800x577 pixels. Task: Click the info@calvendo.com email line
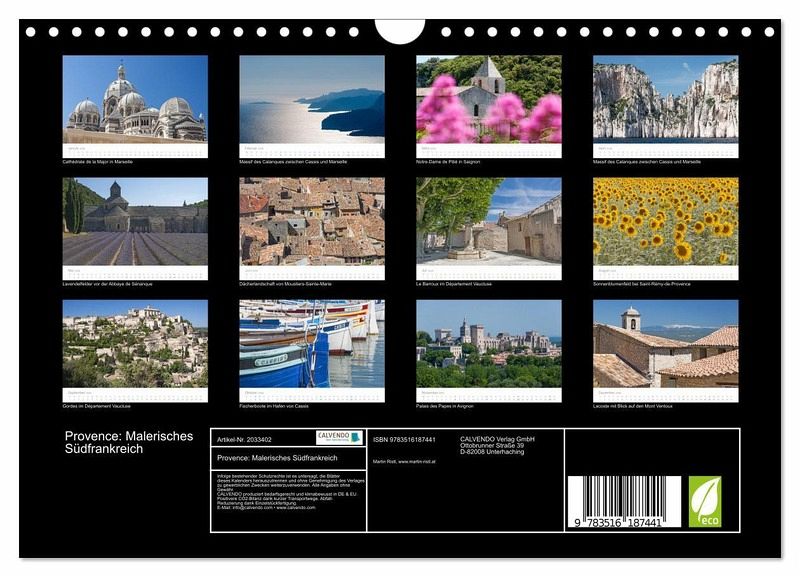tap(266, 508)
